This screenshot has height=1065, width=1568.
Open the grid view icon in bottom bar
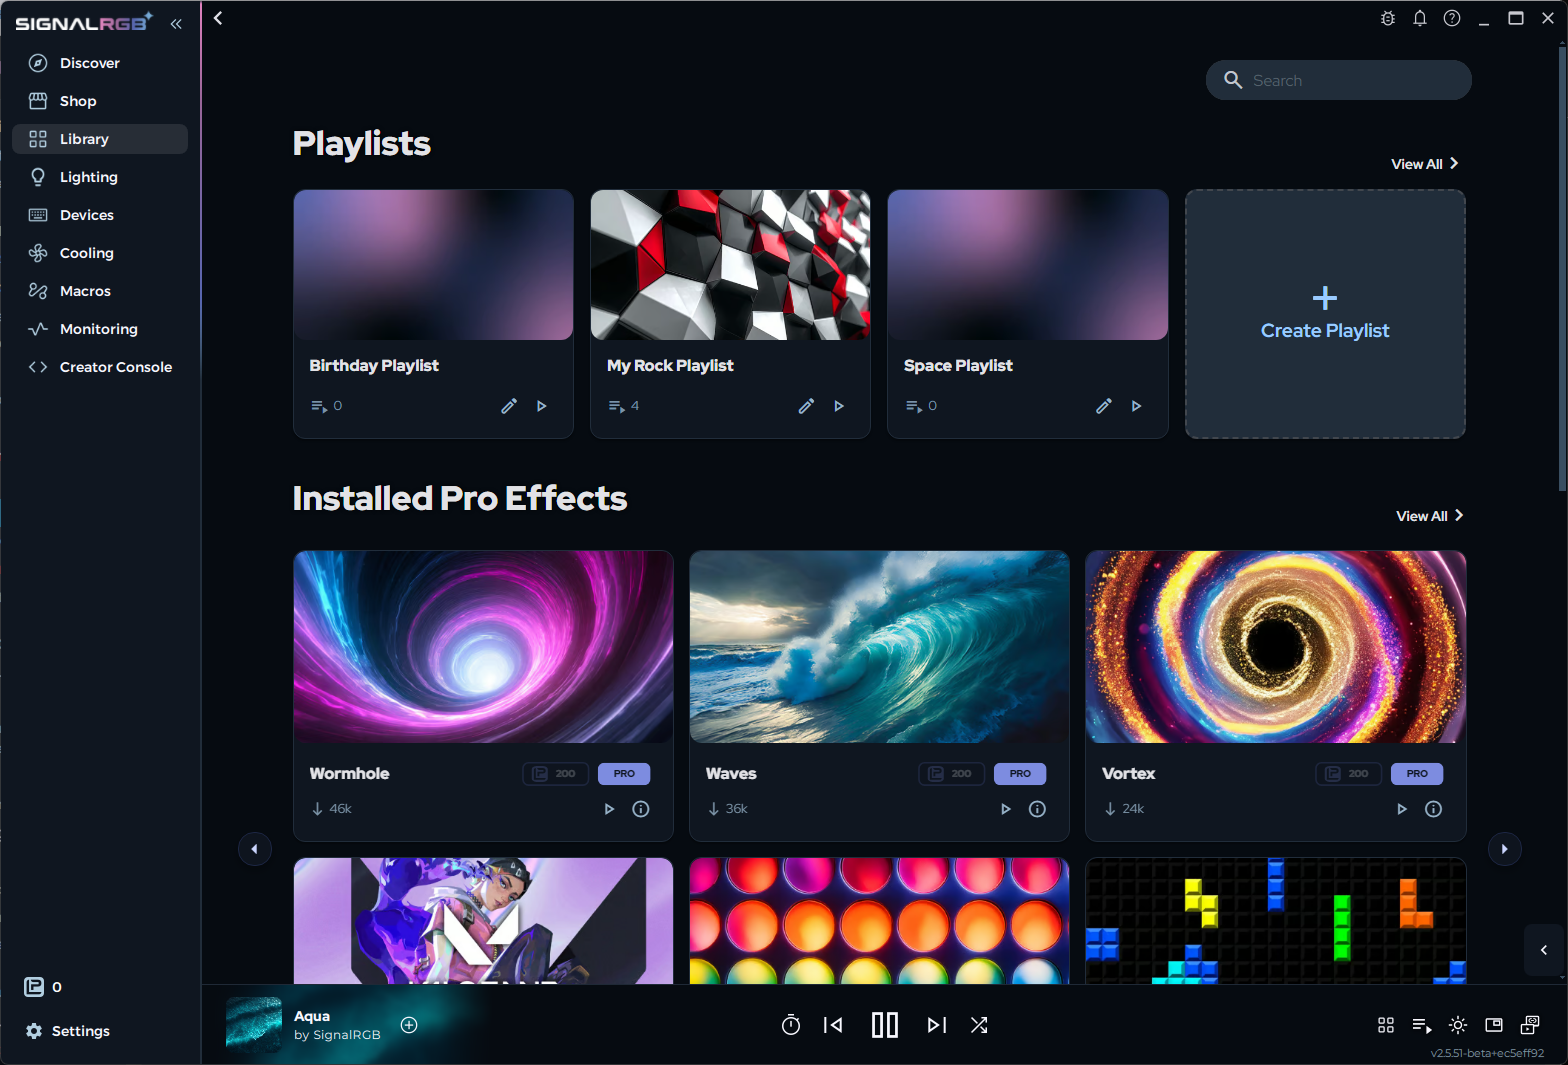(x=1386, y=1025)
